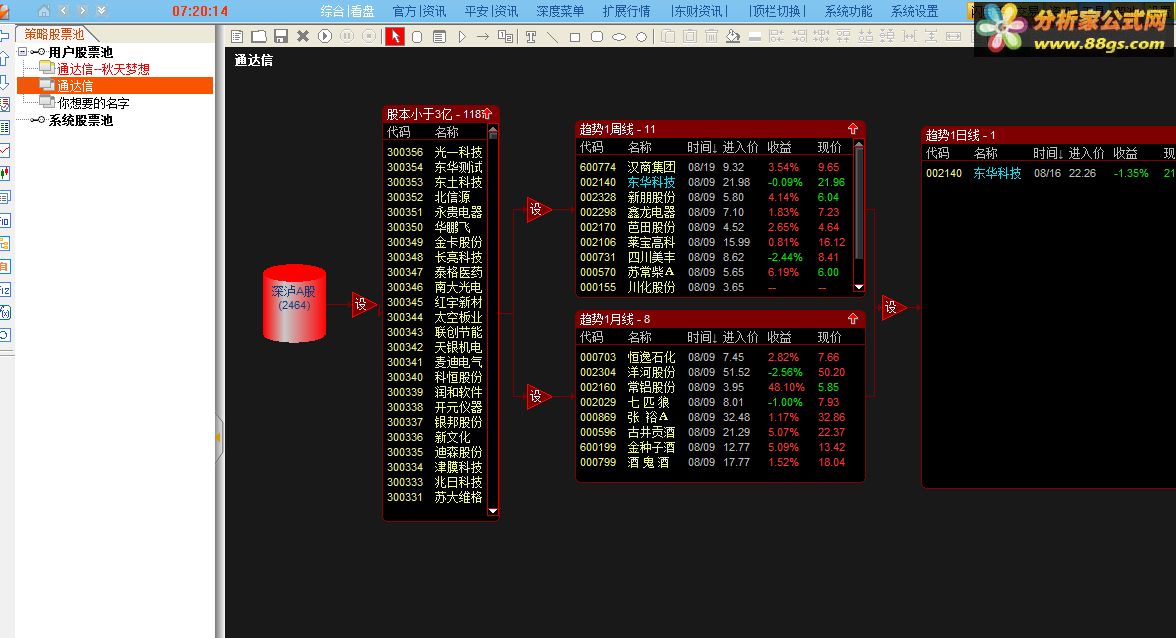Select 通达信--秋天梦想 in the tree
This screenshot has width=1176, height=638.
pyautogui.click(x=104, y=69)
